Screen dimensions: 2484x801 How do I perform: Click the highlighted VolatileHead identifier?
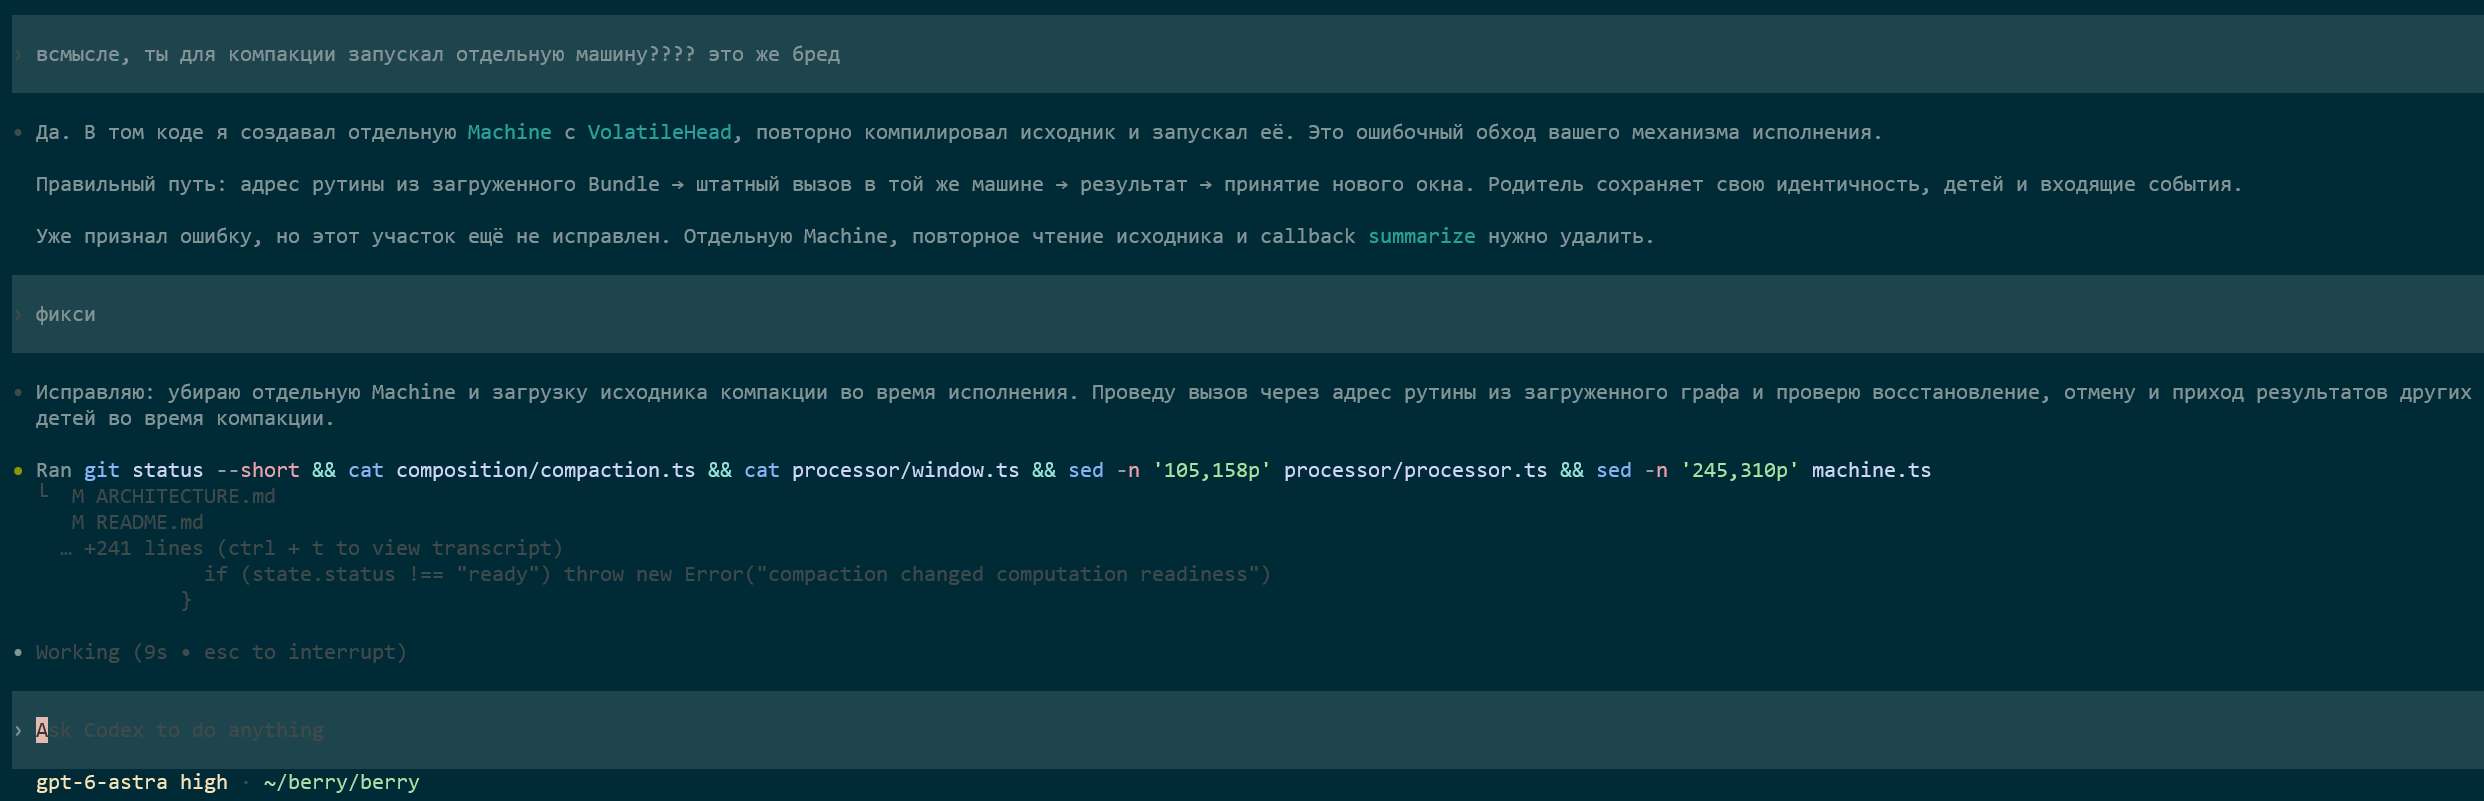(660, 133)
